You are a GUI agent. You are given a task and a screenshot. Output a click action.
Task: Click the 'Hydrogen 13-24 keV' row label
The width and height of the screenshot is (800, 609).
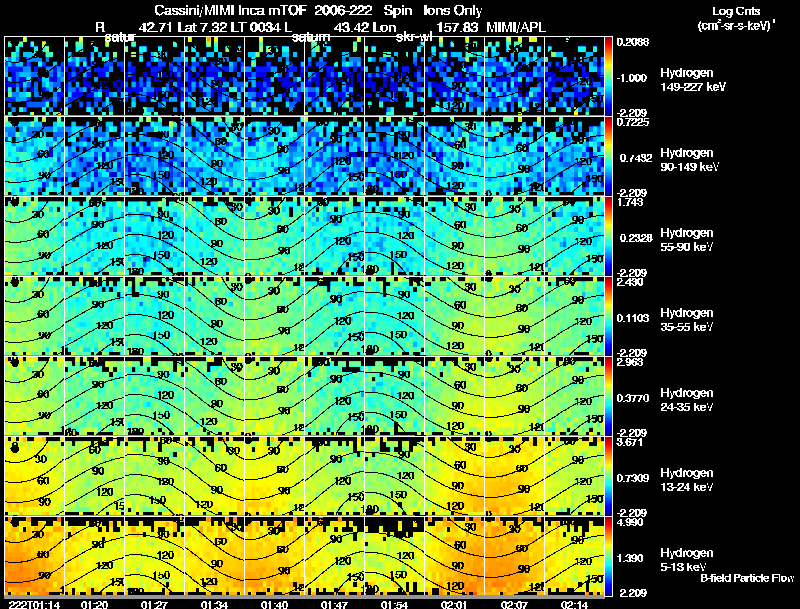[x=687, y=480]
